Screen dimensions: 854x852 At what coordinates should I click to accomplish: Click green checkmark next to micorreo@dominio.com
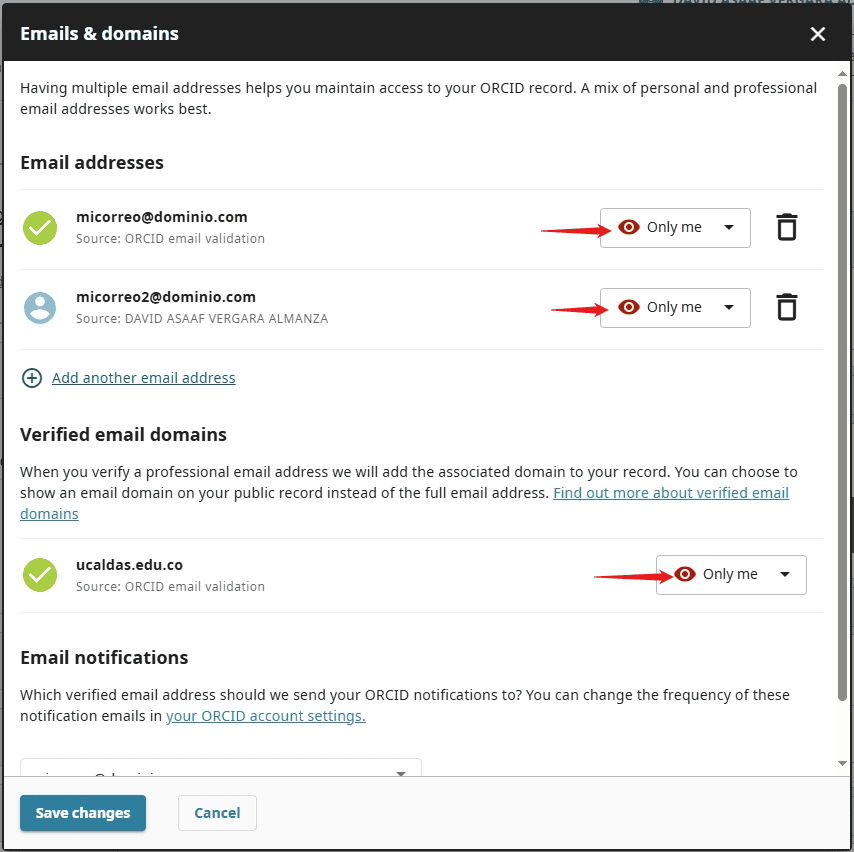coord(40,228)
